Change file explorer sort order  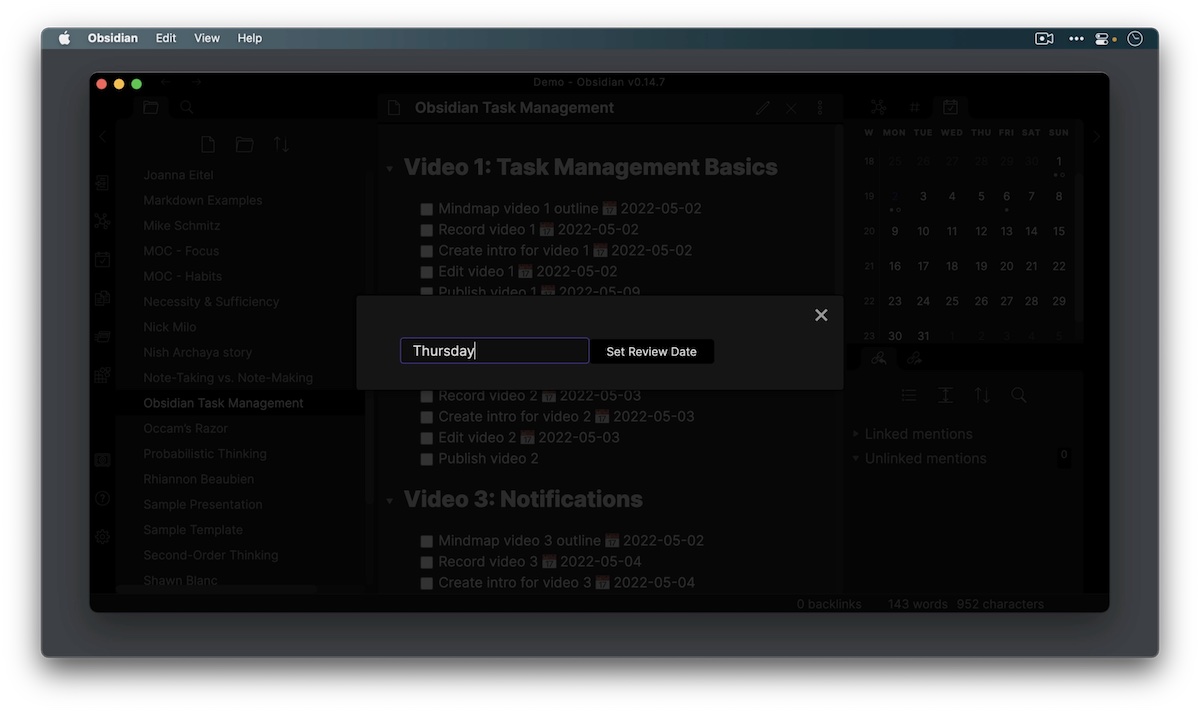(x=281, y=145)
